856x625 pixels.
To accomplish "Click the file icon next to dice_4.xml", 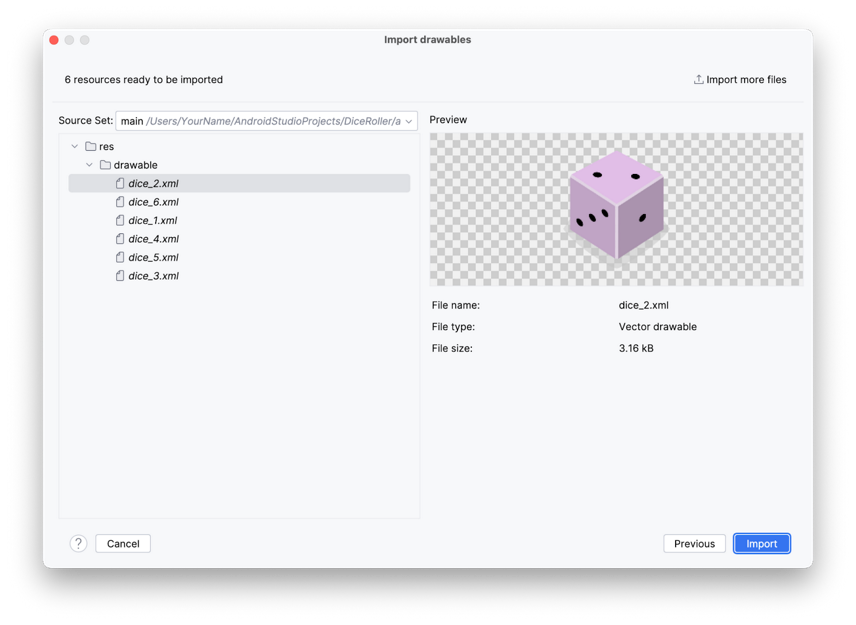I will [120, 239].
